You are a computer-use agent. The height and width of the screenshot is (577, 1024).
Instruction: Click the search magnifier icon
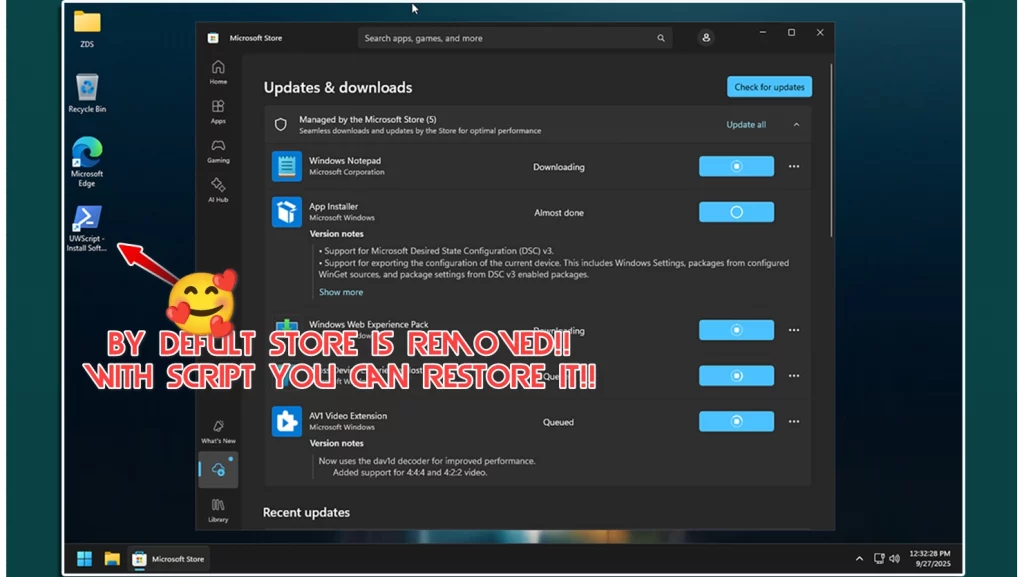pyautogui.click(x=661, y=38)
